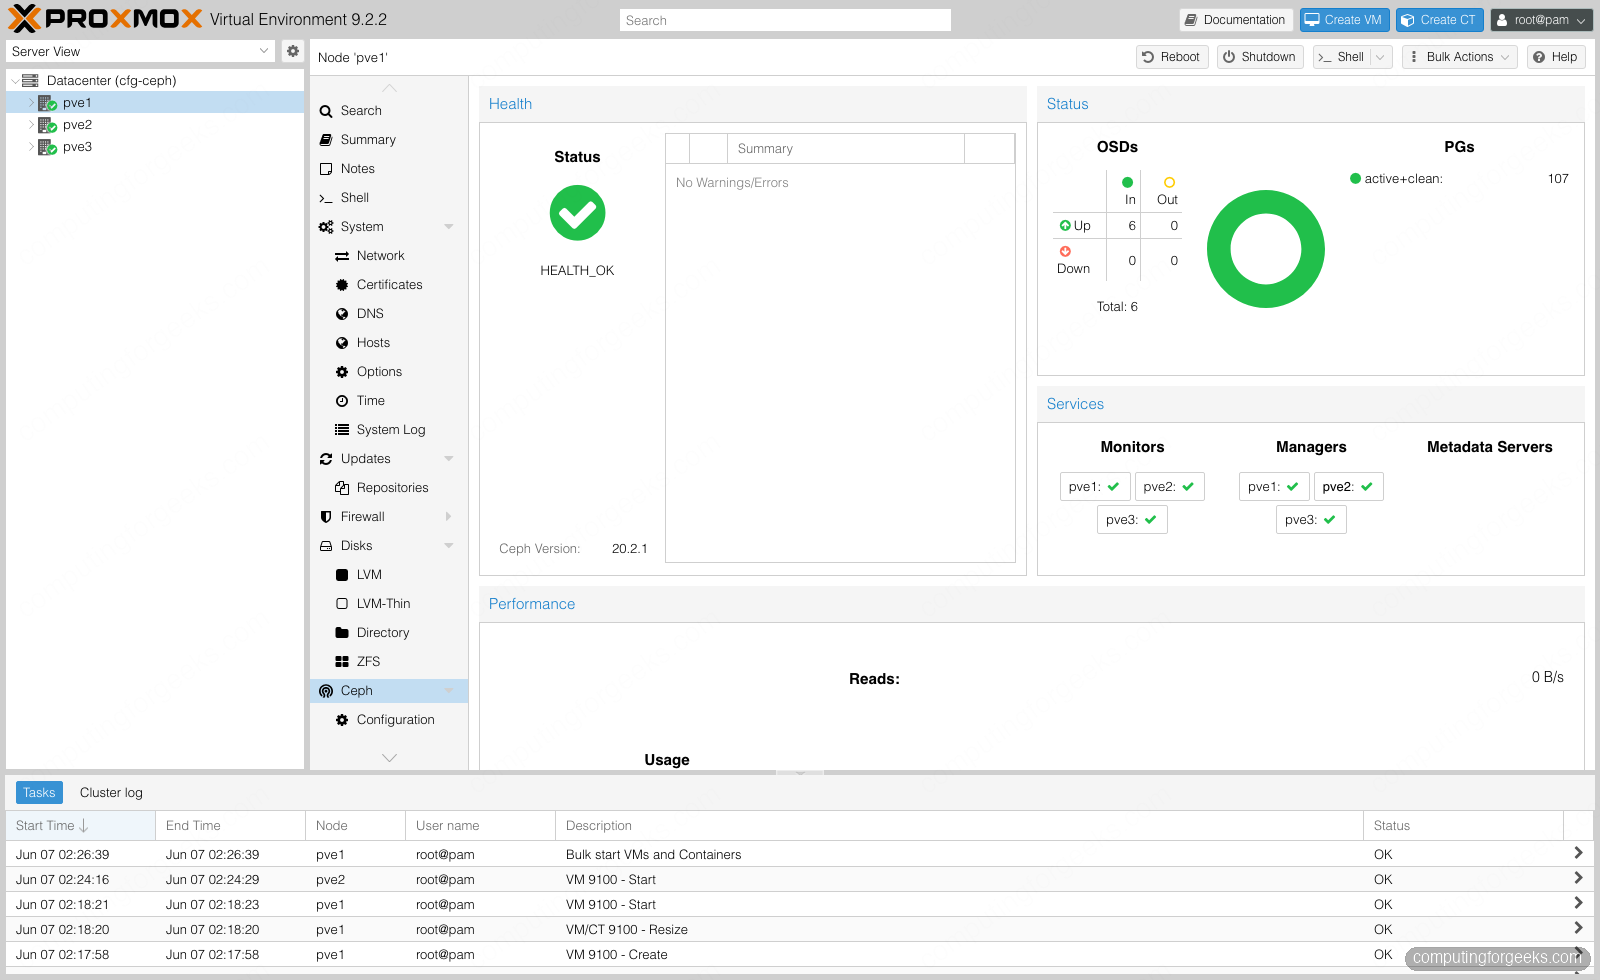Select the VM 9100 - Create task row
This screenshot has width=1600, height=980.
(800, 955)
